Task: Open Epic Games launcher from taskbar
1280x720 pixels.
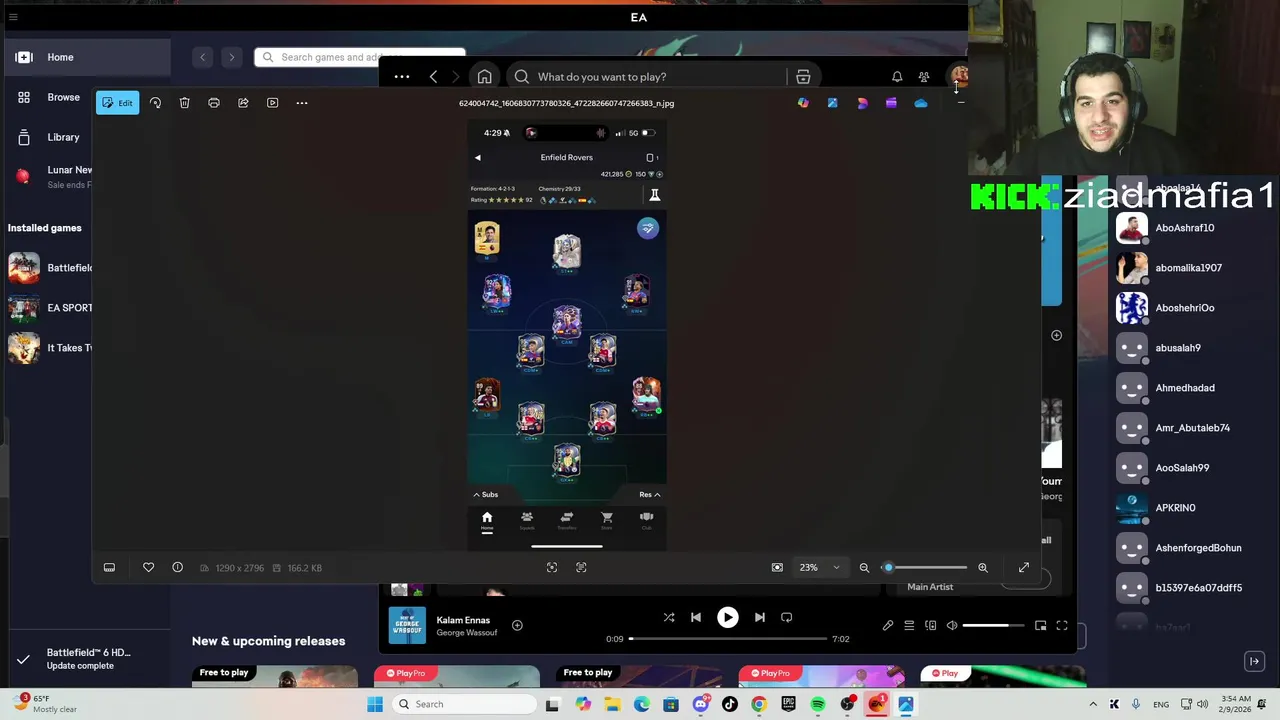Action: (x=788, y=704)
